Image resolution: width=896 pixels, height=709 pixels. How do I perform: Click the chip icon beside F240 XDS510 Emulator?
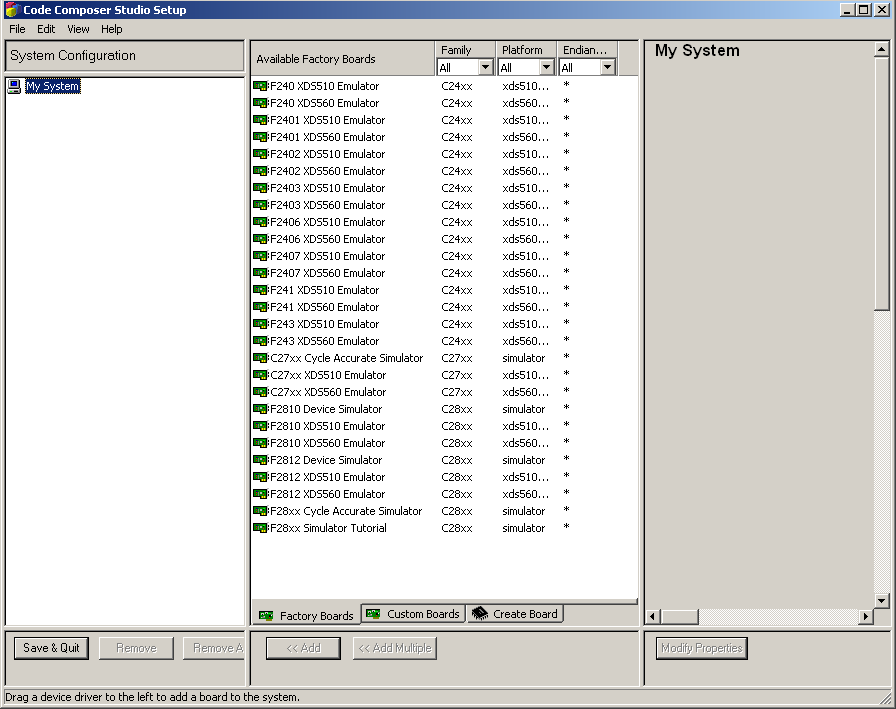(x=260, y=86)
